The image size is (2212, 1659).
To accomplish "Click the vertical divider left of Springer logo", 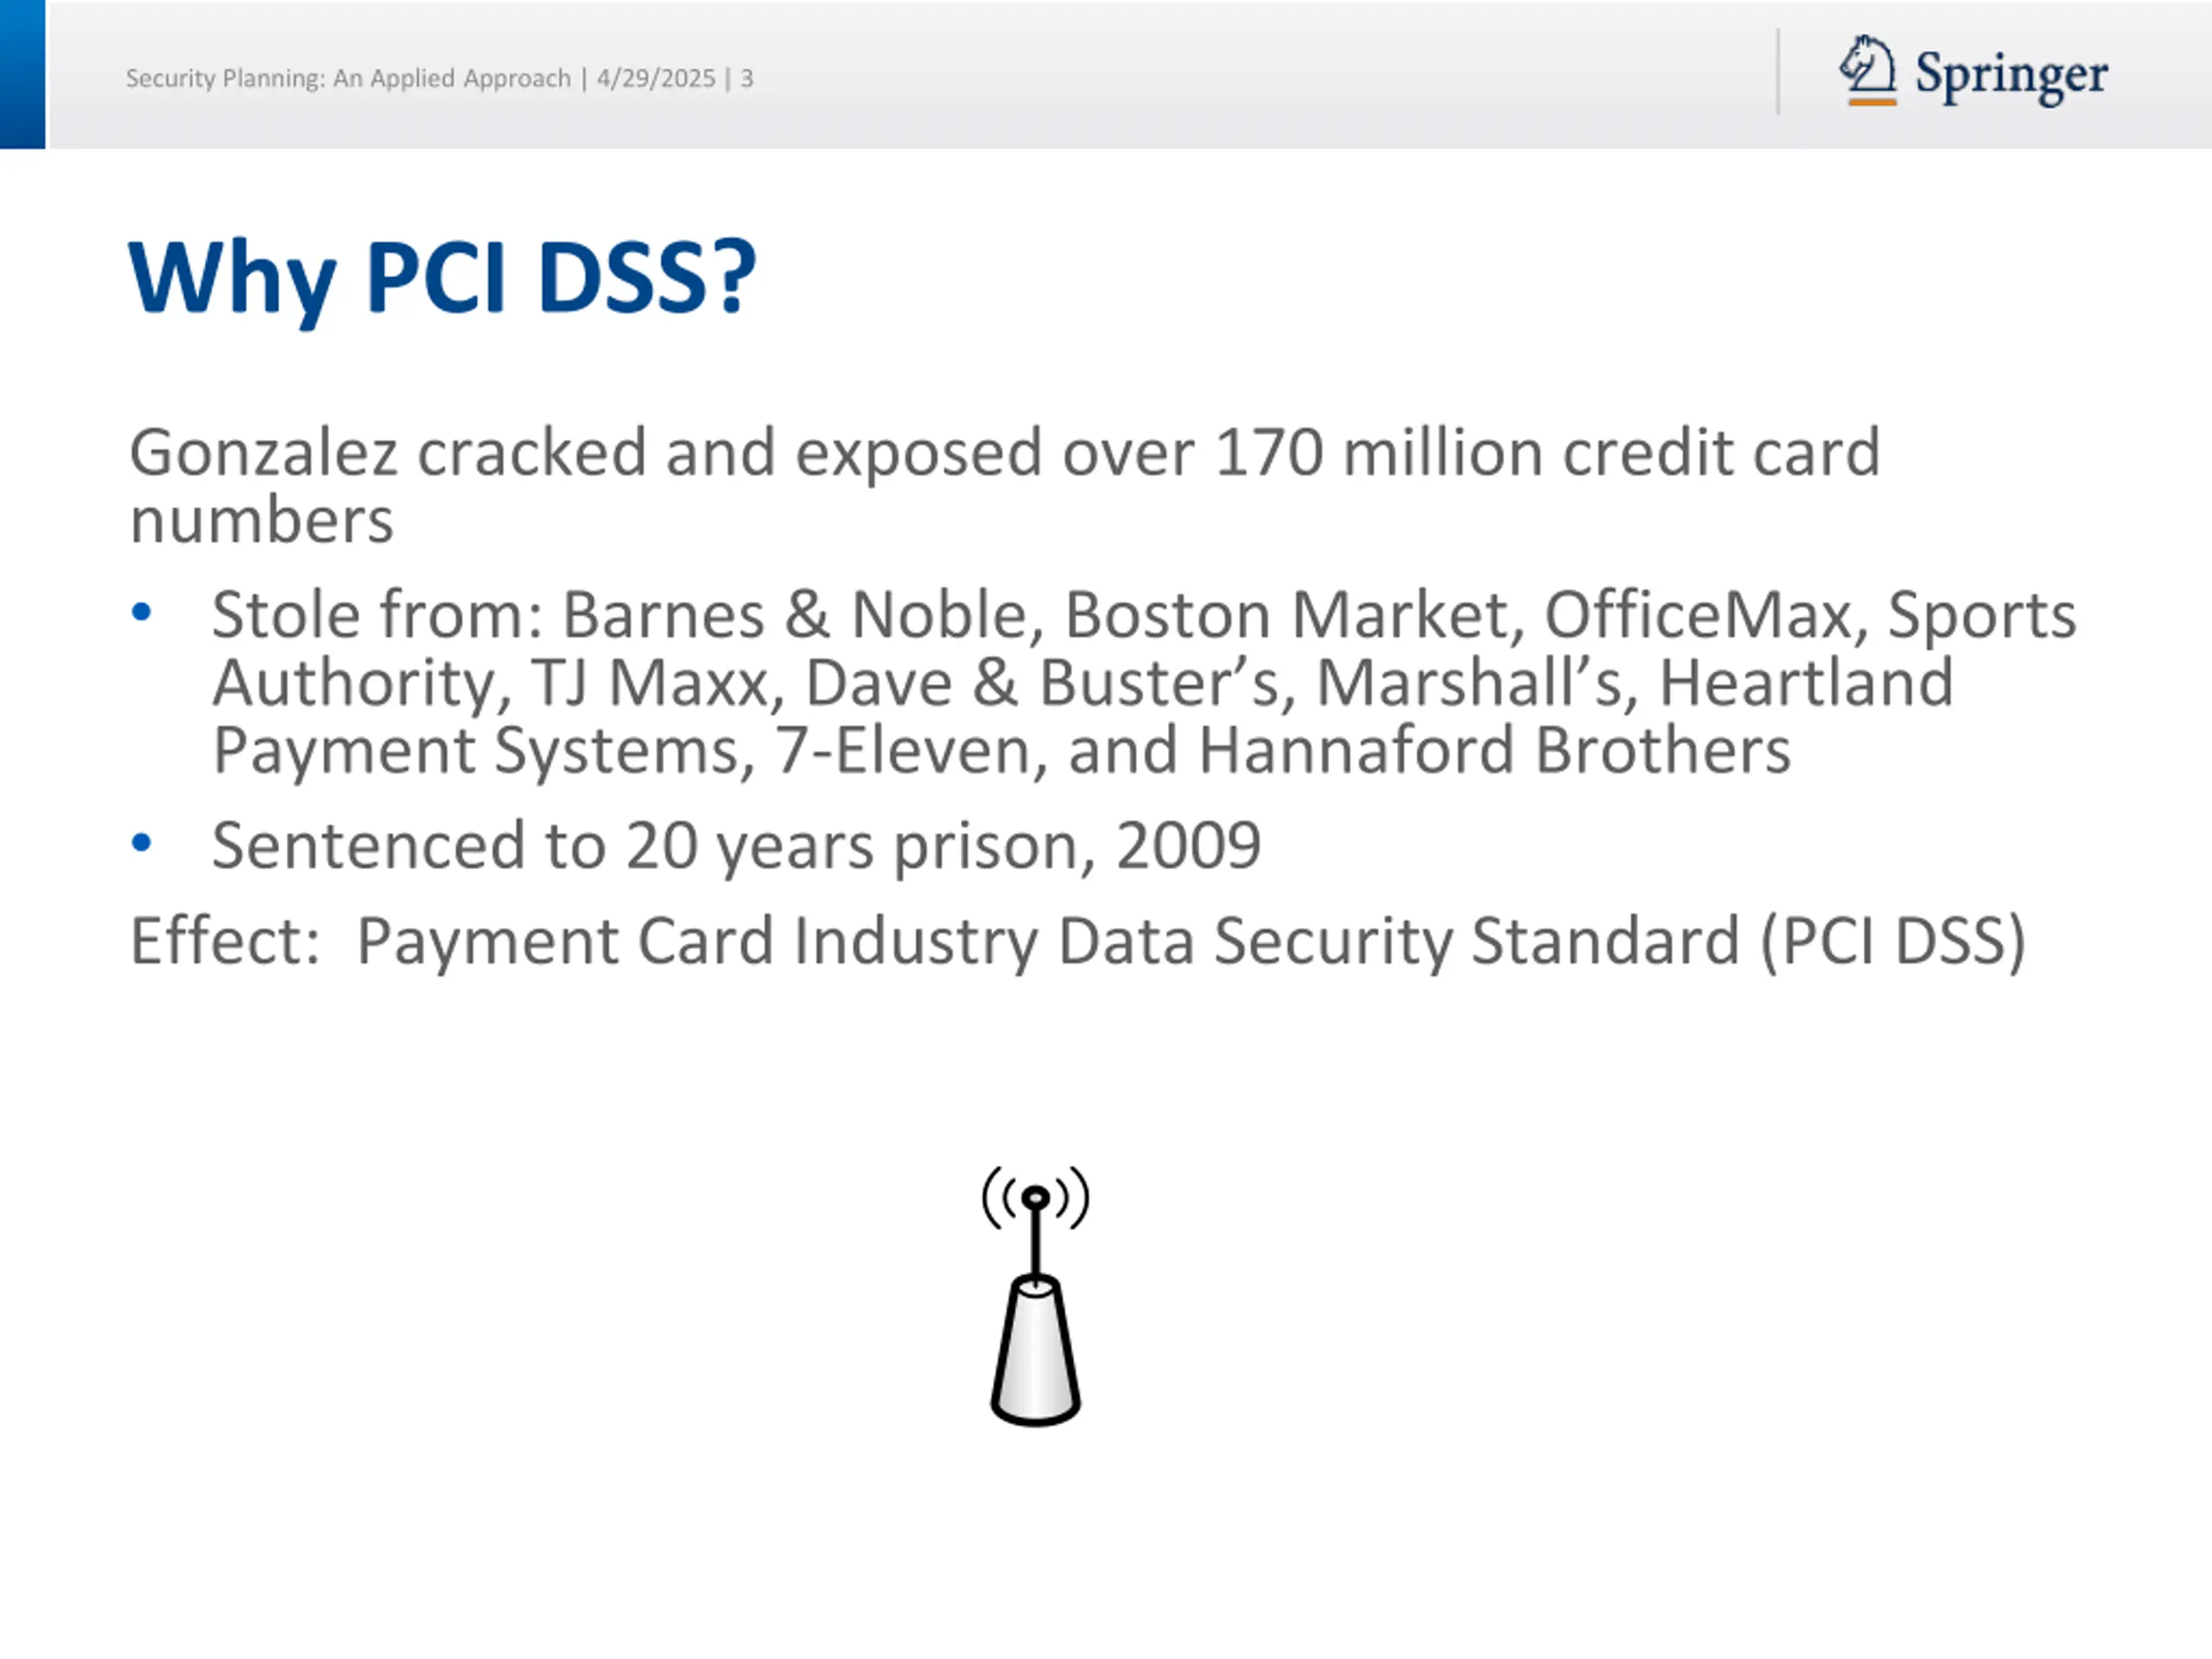I will coord(1777,72).
